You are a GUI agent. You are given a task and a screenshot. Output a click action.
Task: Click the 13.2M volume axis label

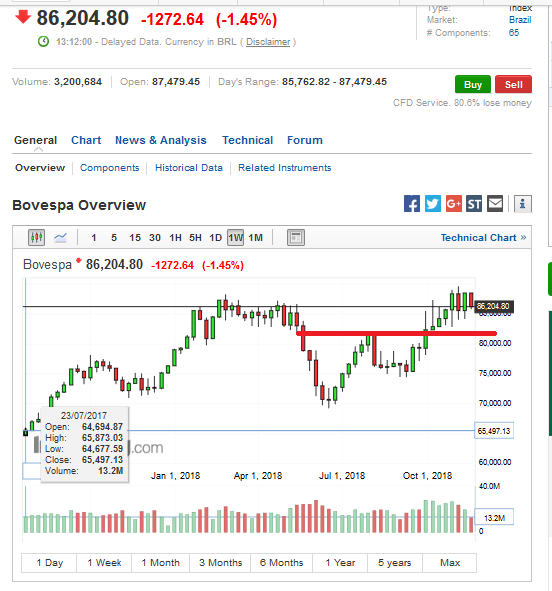[494, 518]
